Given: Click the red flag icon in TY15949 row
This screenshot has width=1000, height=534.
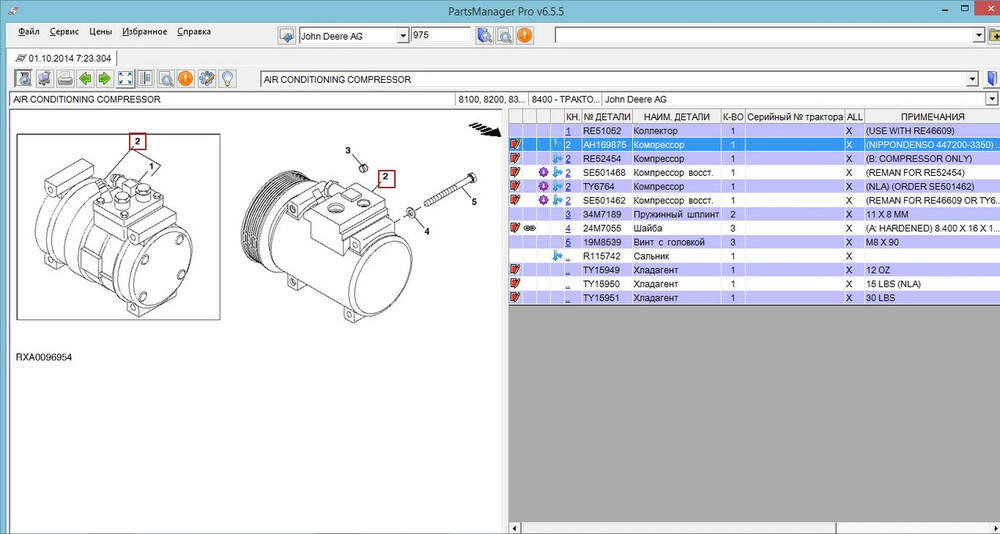Looking at the screenshot, I should (516, 270).
